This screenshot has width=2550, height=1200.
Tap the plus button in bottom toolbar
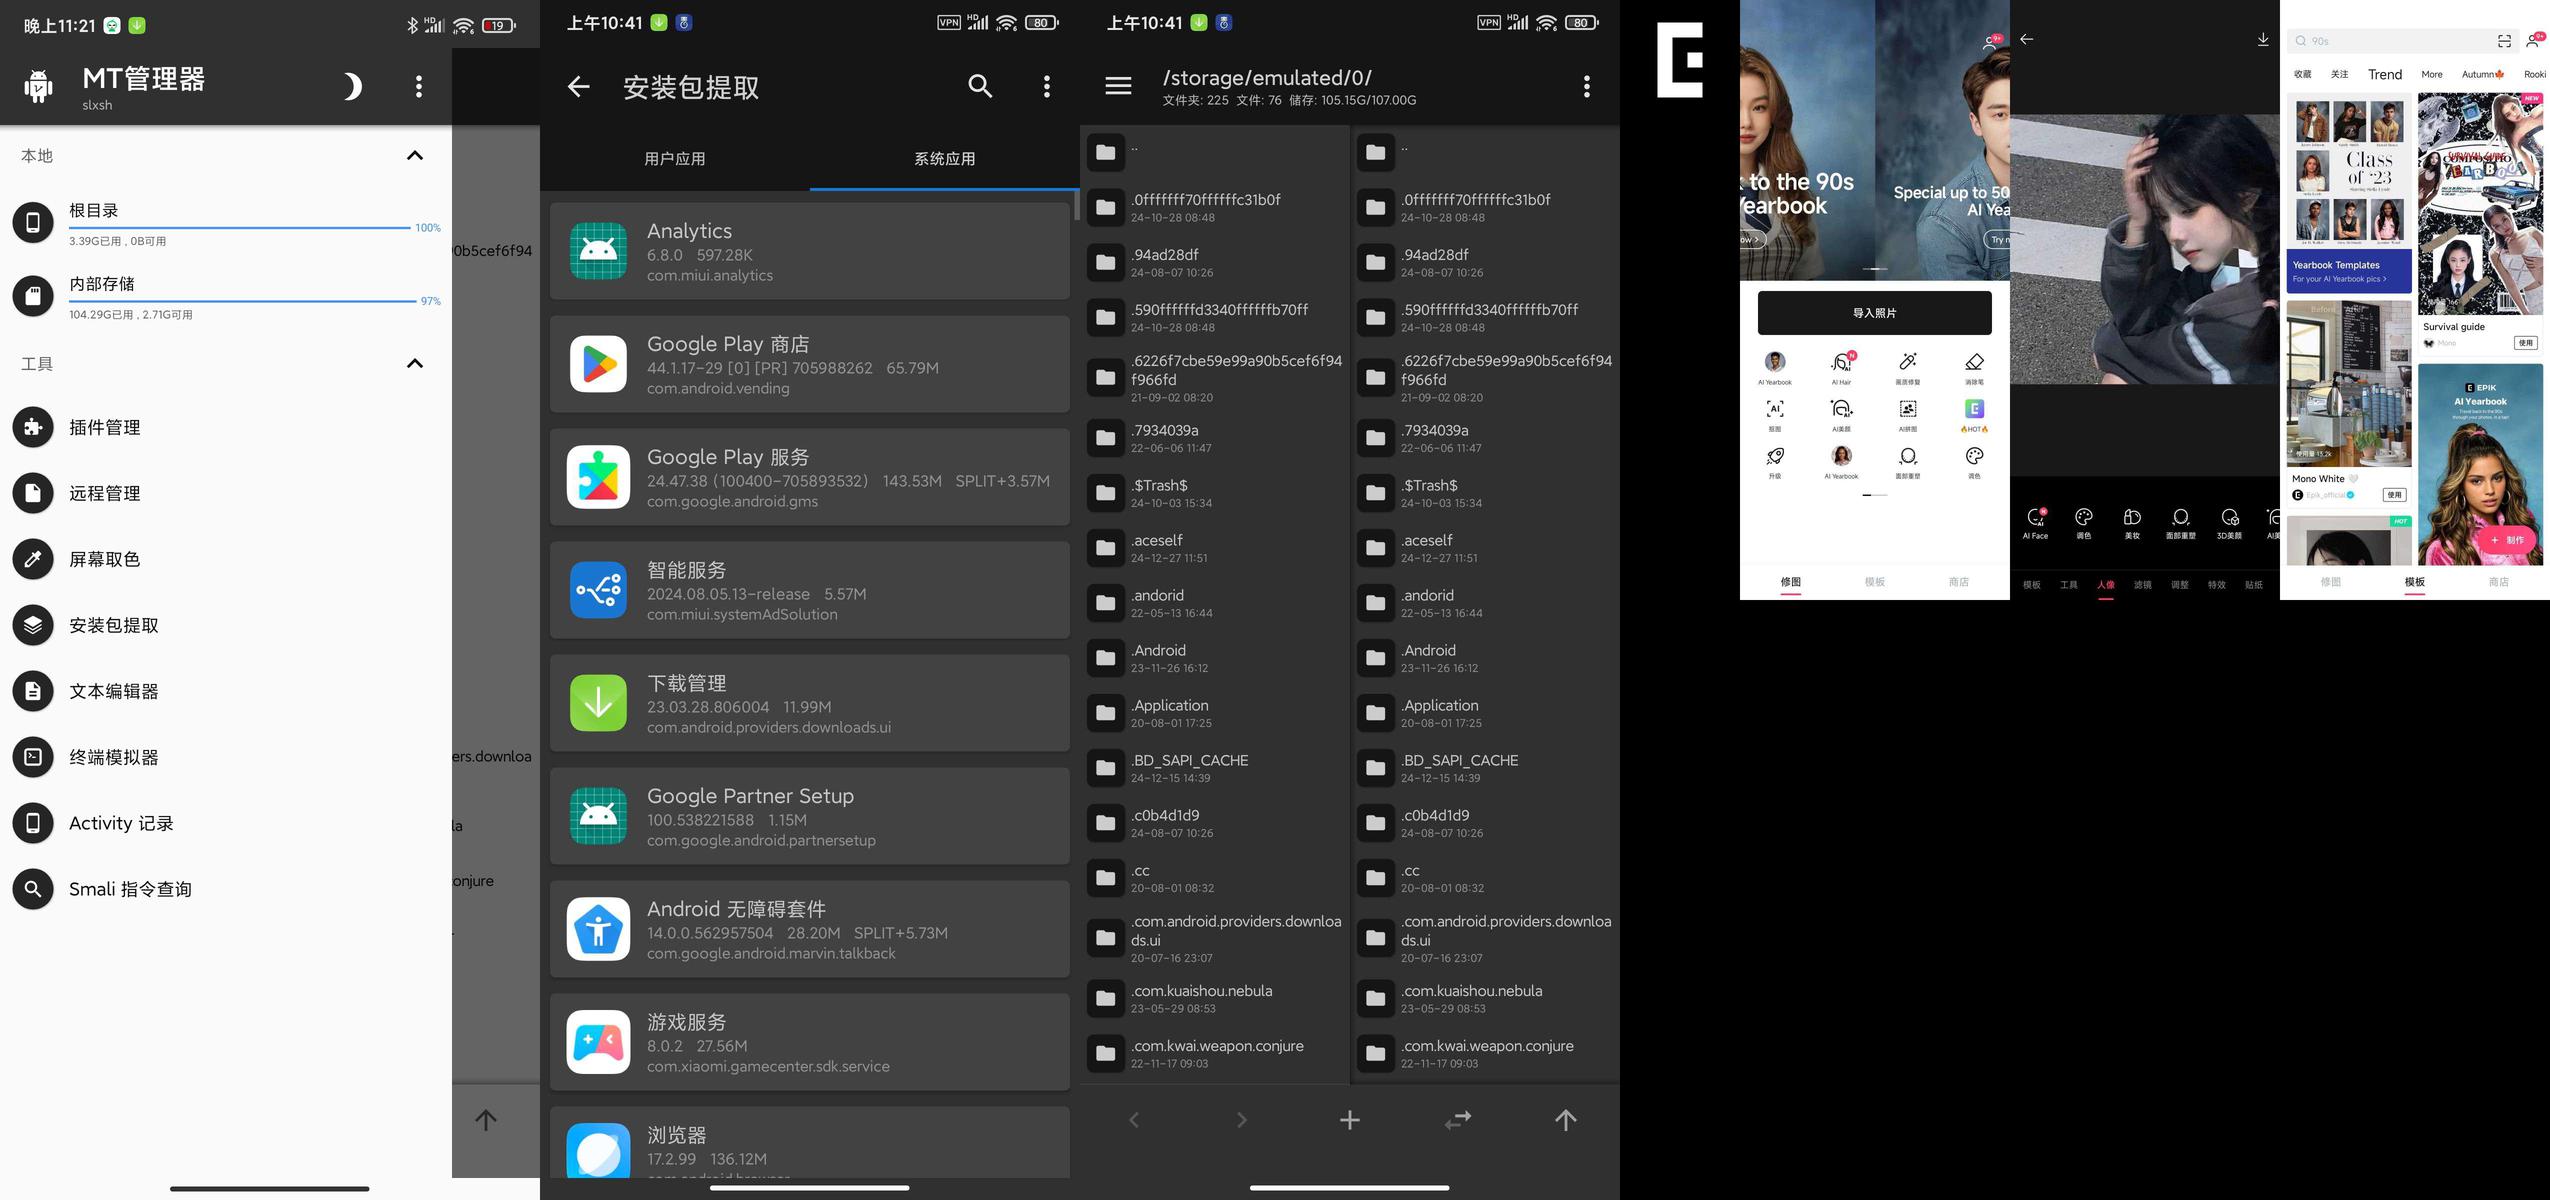pos(1349,1120)
